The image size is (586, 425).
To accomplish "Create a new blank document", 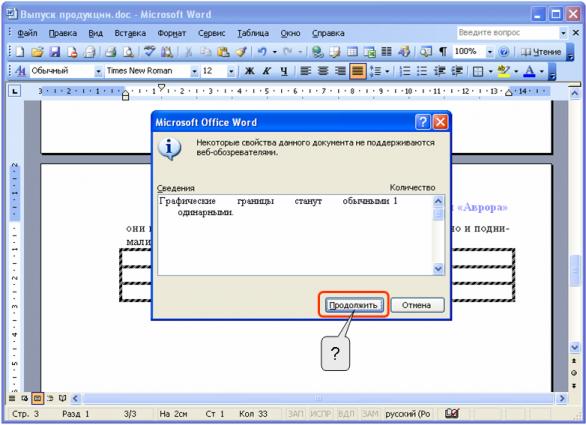I will [x=19, y=52].
